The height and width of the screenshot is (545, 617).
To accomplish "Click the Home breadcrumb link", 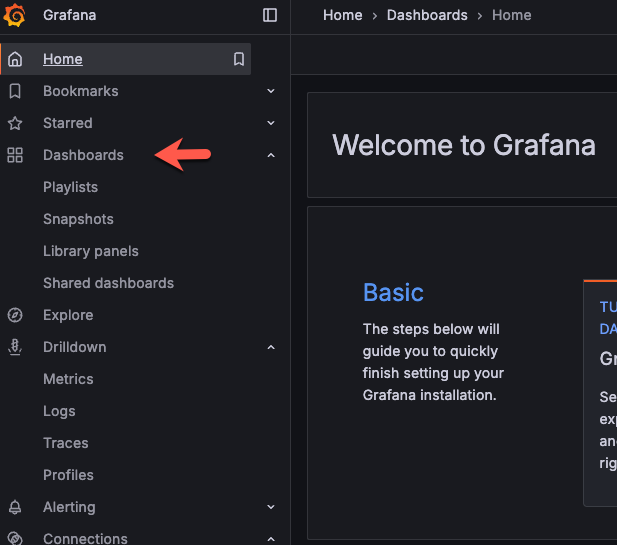I will [x=342, y=15].
